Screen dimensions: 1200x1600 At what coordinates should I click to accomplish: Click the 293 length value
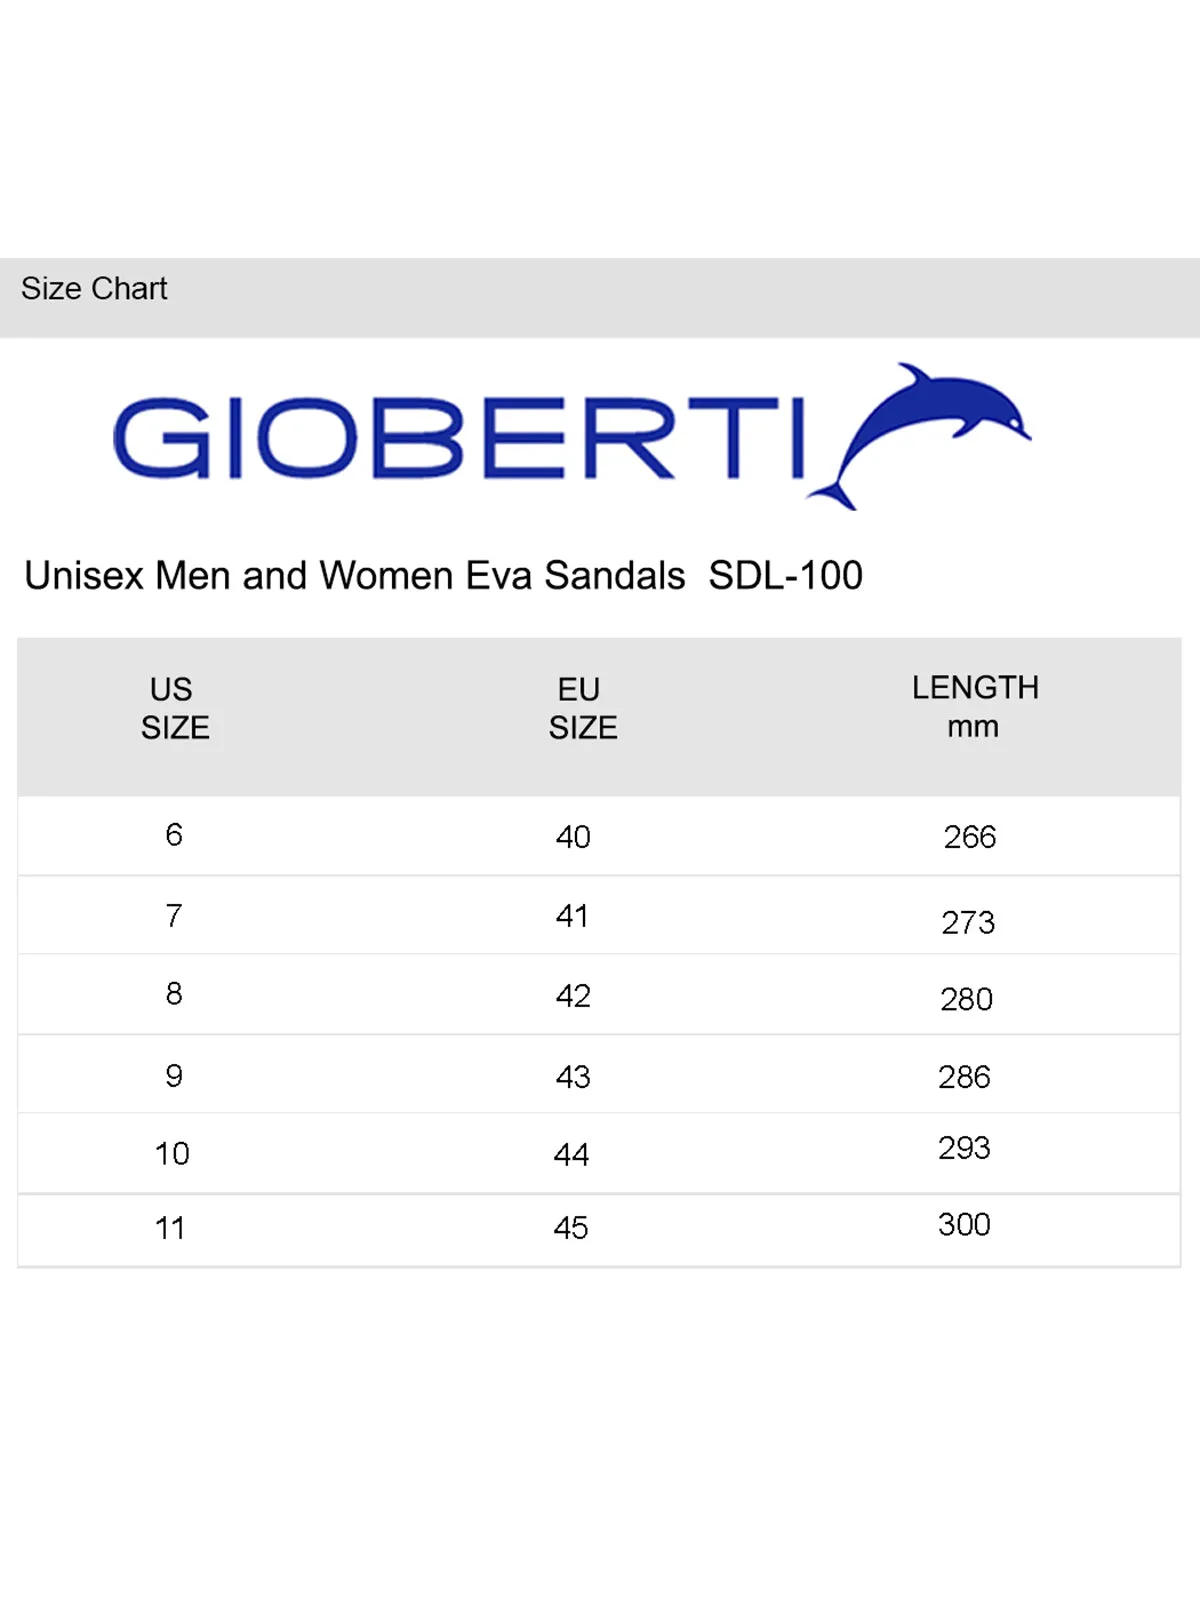(x=964, y=1148)
